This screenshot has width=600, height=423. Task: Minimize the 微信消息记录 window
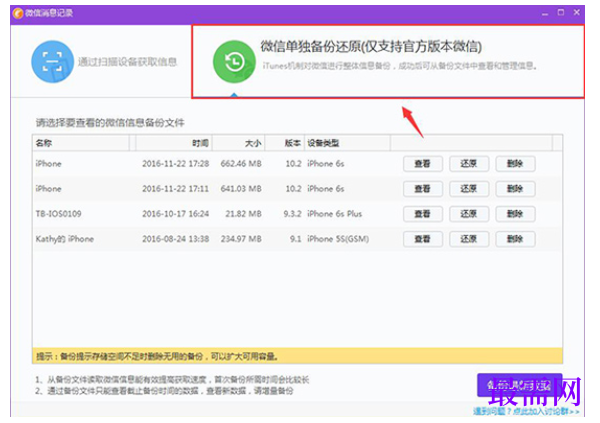pyautogui.click(x=545, y=13)
